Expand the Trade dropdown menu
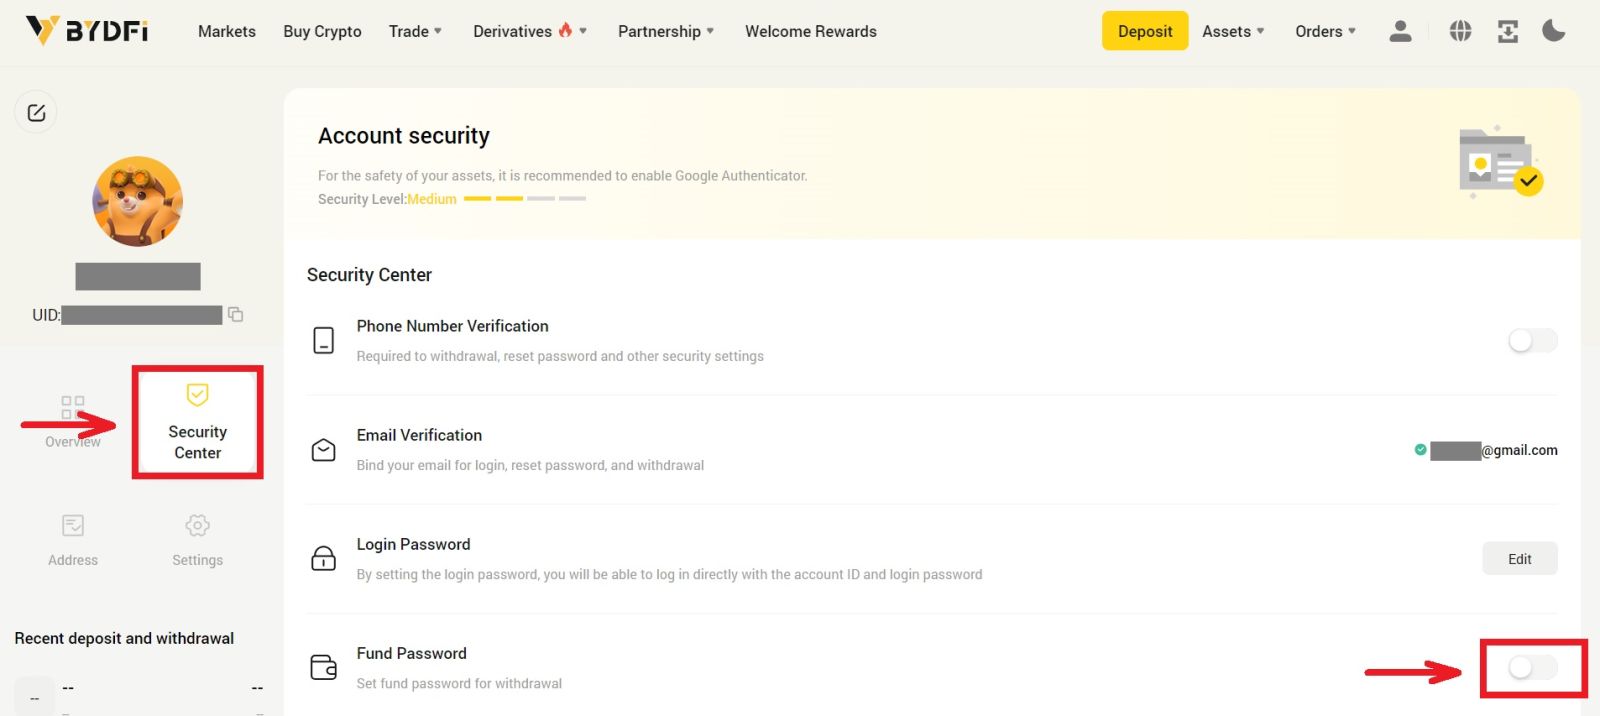Image resolution: width=1600 pixels, height=716 pixels. pos(415,31)
